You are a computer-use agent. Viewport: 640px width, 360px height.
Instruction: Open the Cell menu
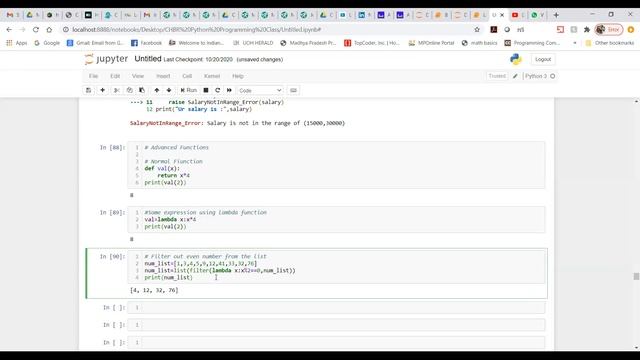[187, 76]
